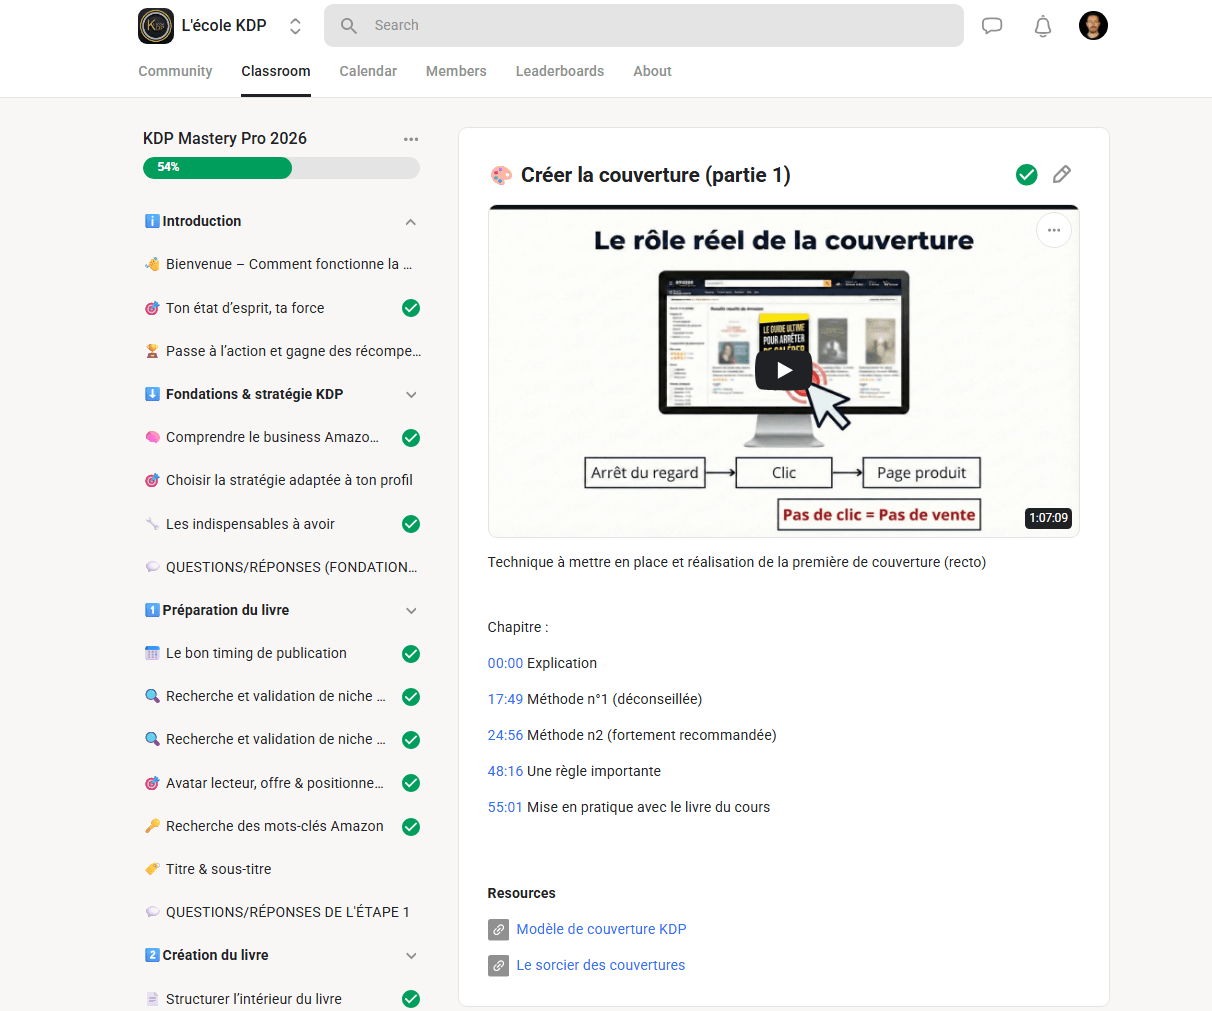Click target icon beside Choisir la stratégie
Viewport: 1212px width, 1011px height.
(x=152, y=480)
